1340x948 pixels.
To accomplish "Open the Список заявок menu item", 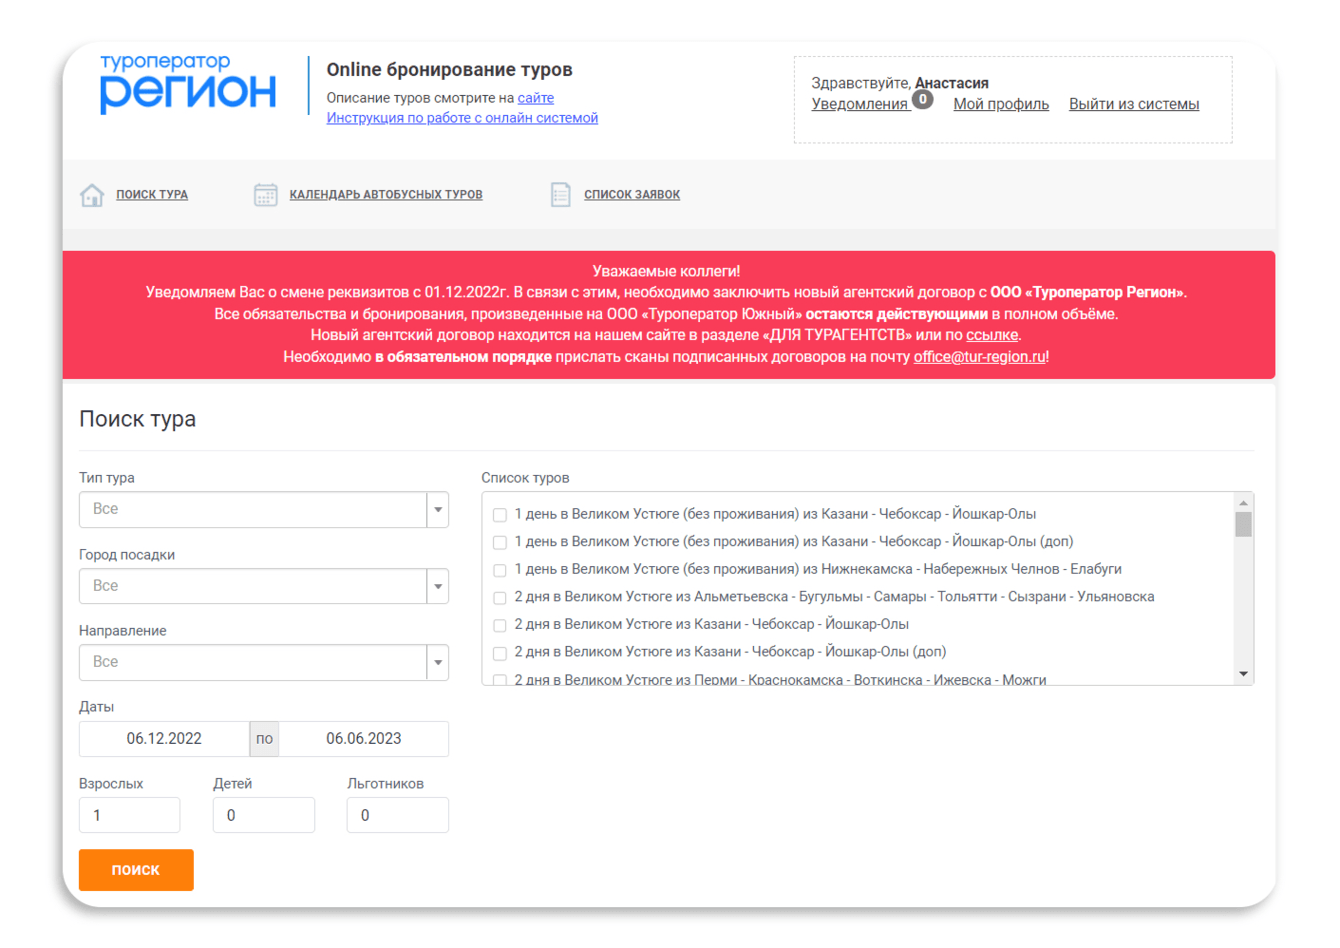I will (632, 195).
